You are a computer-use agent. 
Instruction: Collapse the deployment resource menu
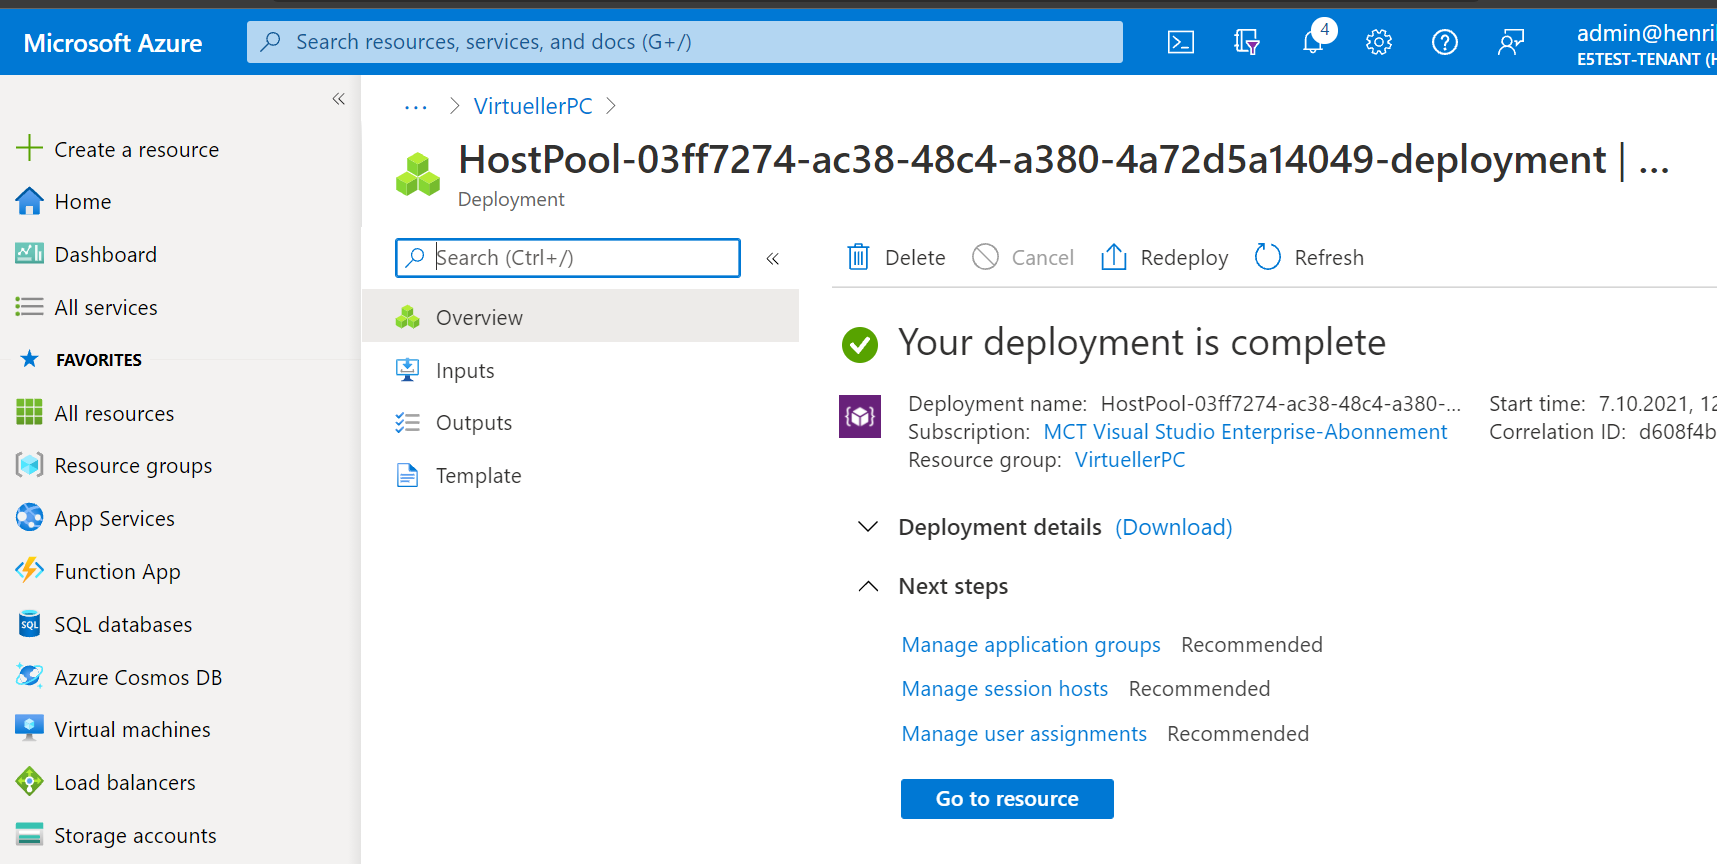coord(773,259)
